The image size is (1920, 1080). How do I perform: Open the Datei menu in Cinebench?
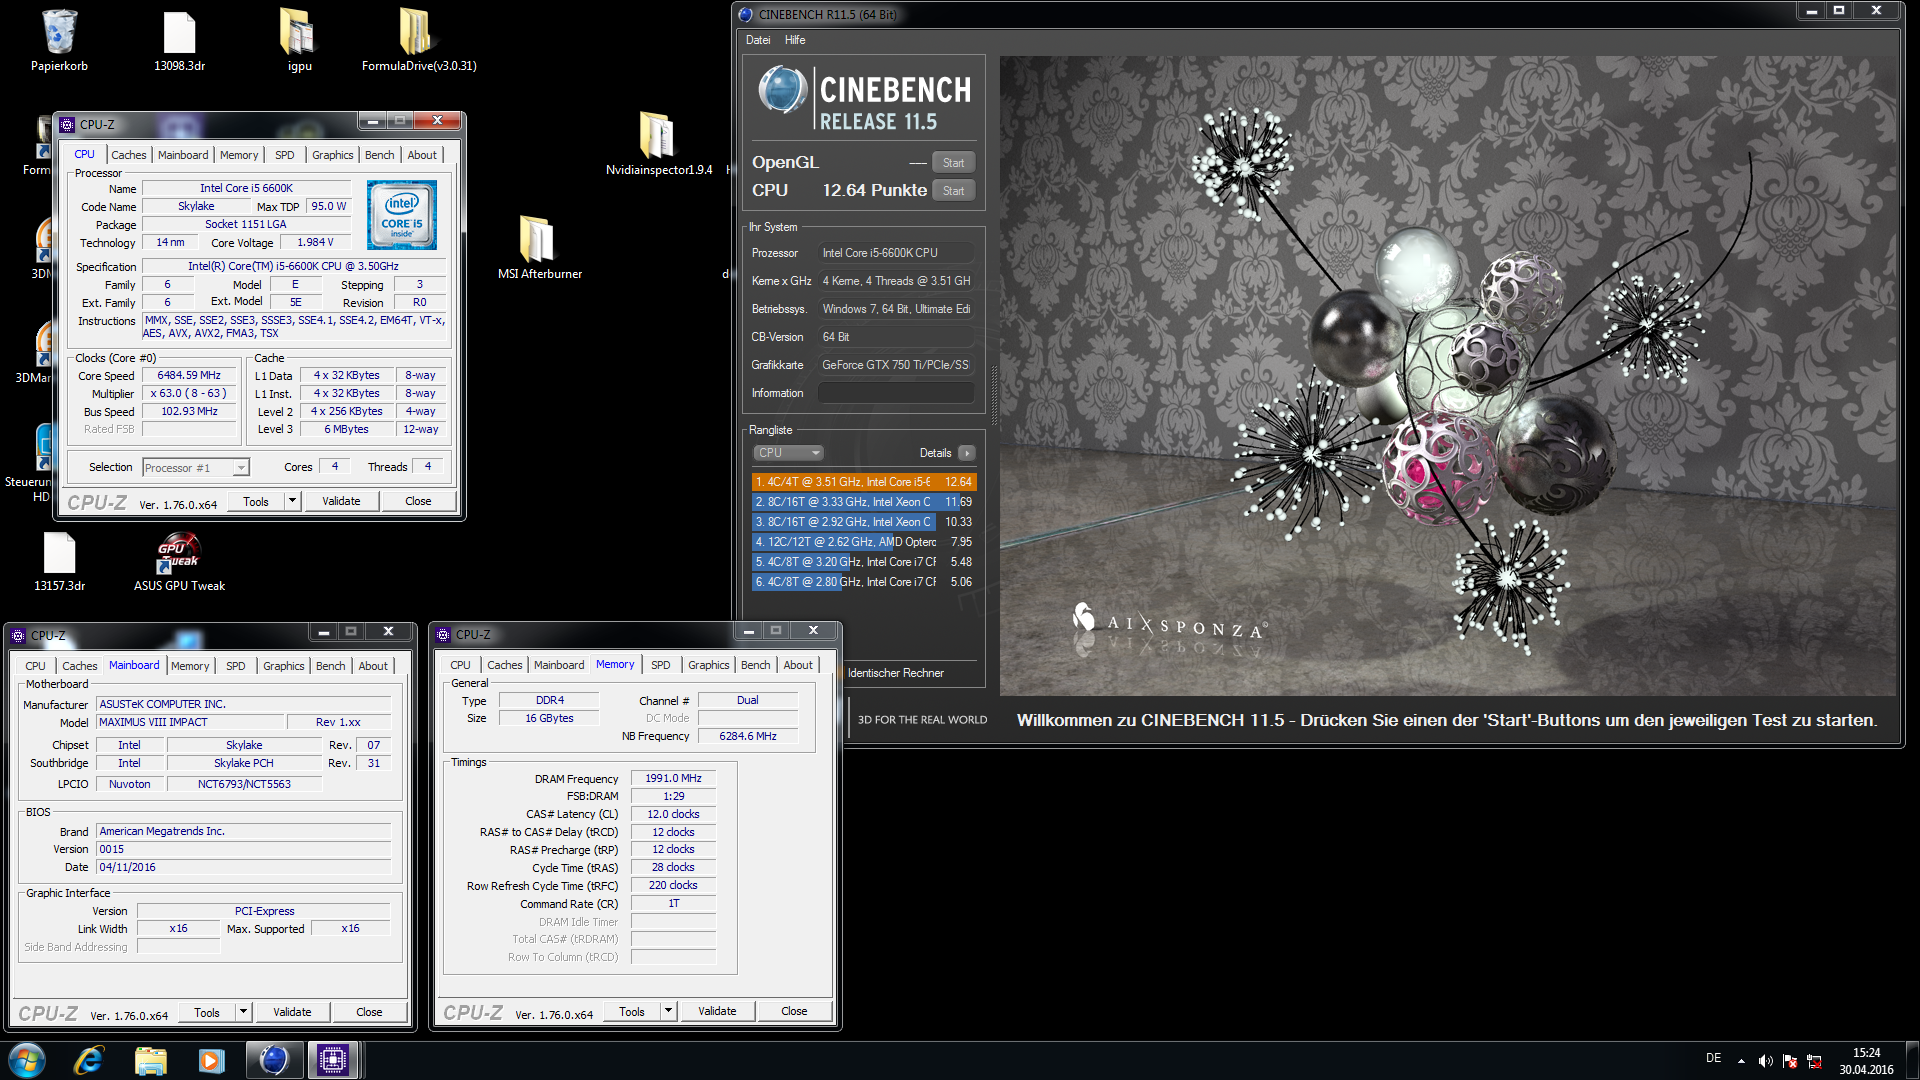coord(758,40)
